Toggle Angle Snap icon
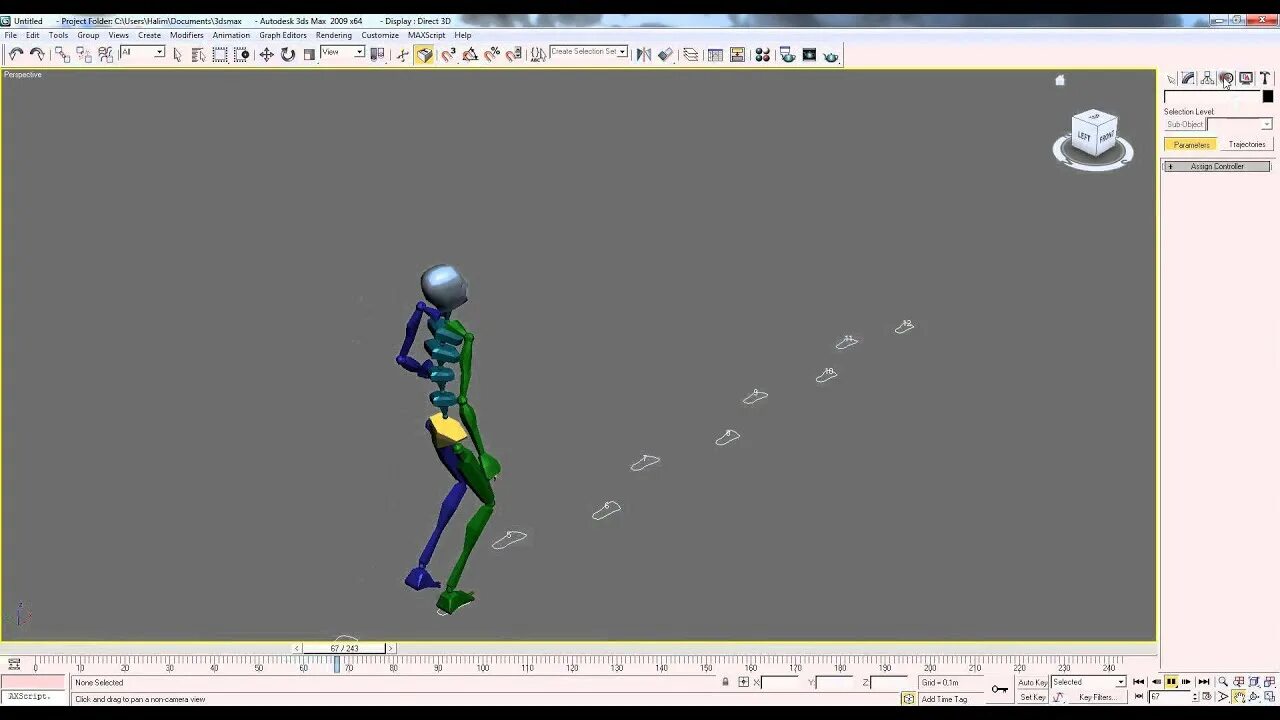Image resolution: width=1280 pixels, height=720 pixels. click(x=470, y=55)
